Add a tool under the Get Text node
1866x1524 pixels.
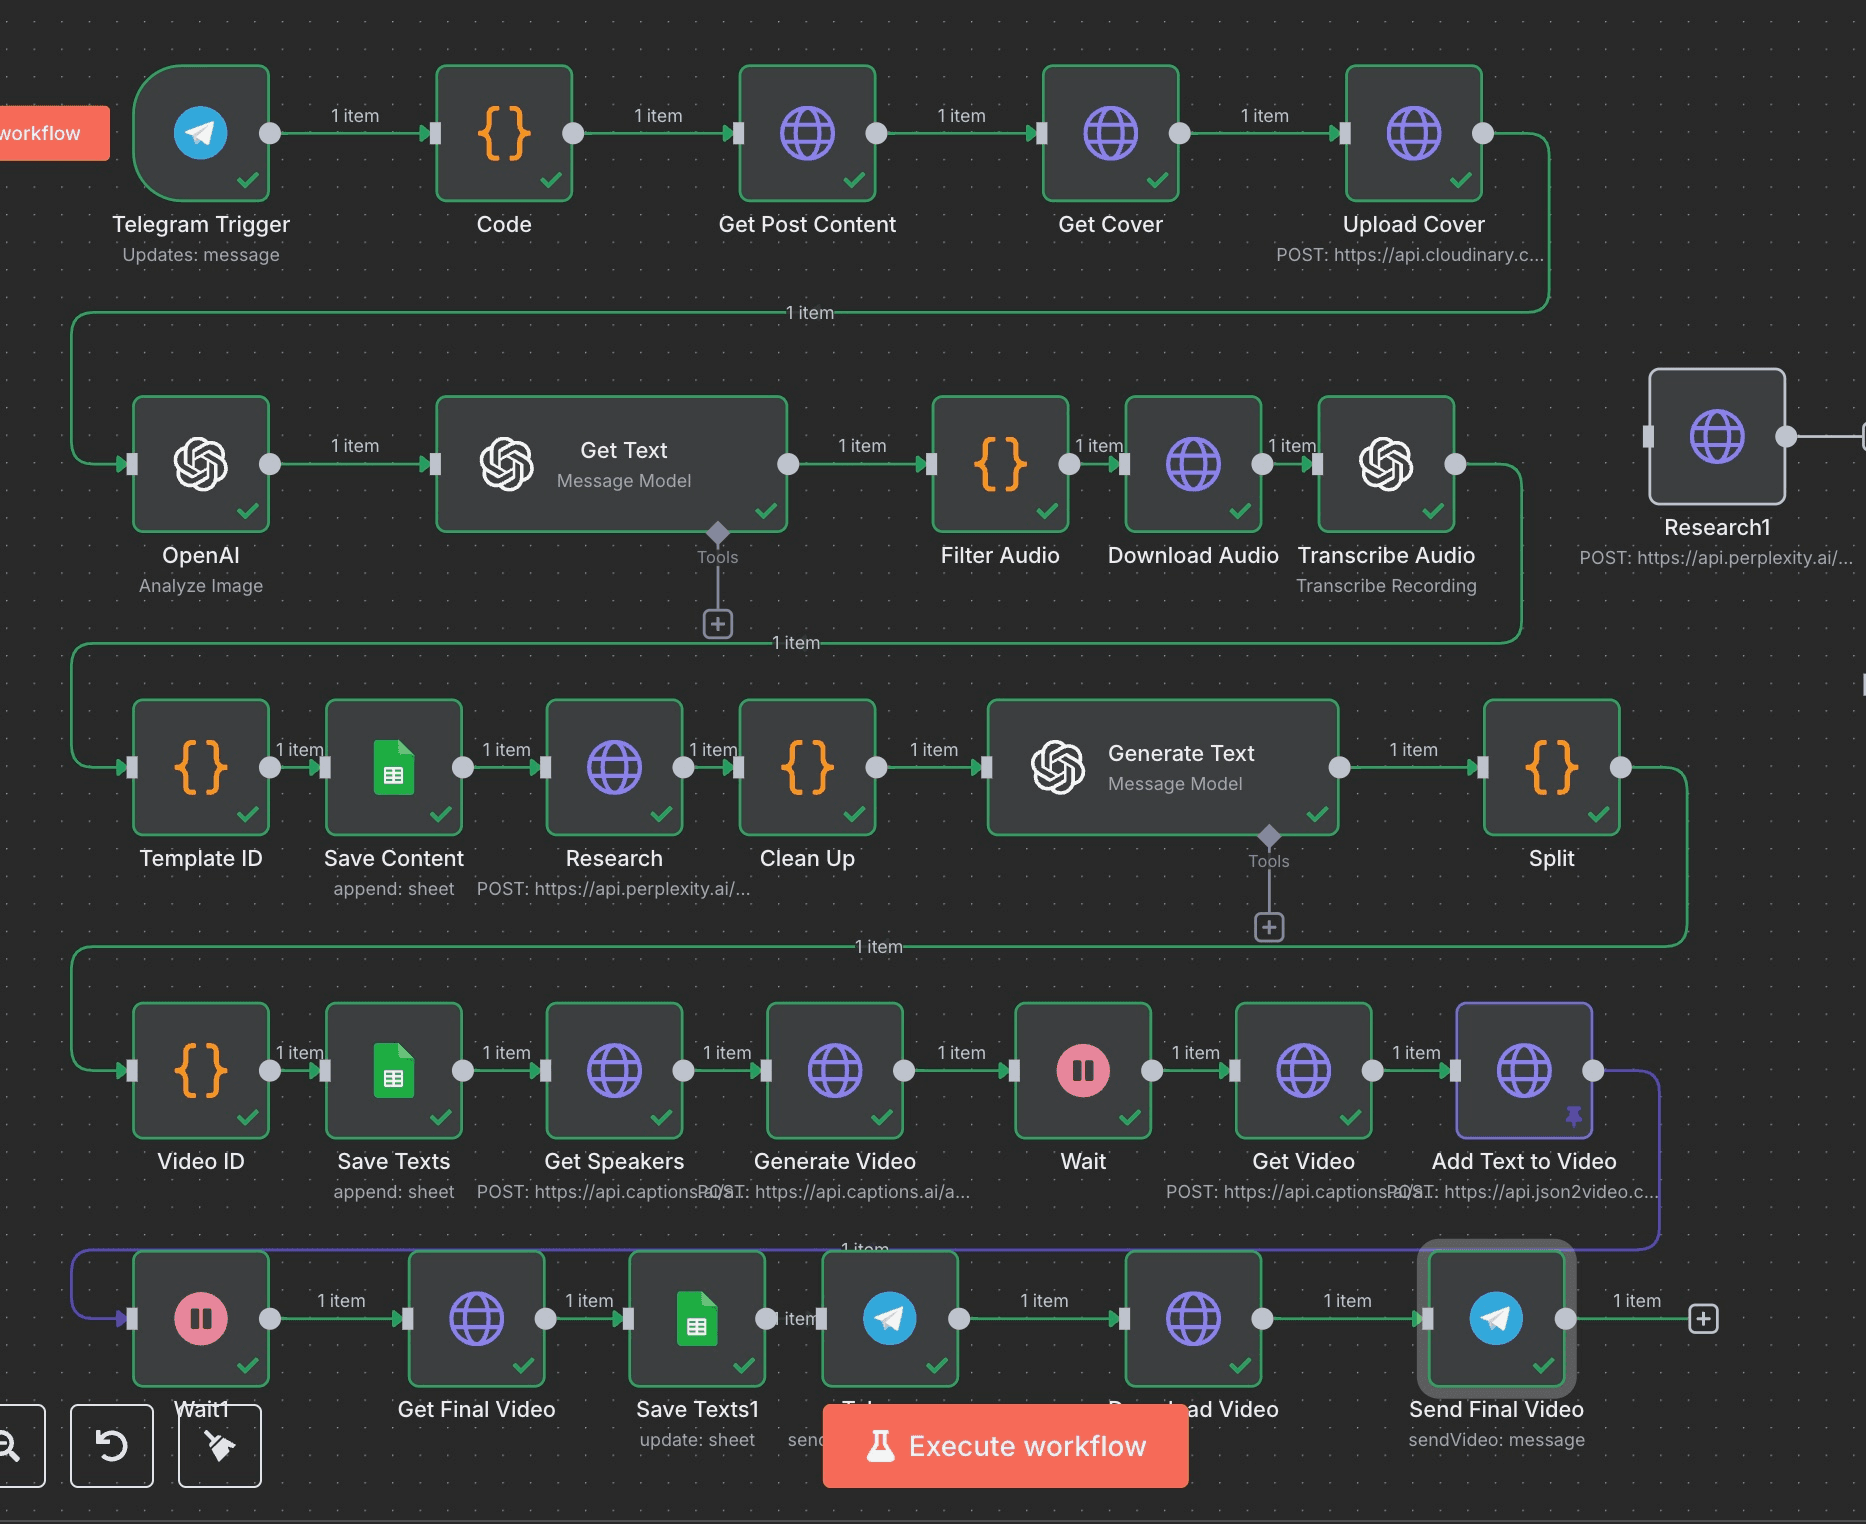[x=716, y=623]
